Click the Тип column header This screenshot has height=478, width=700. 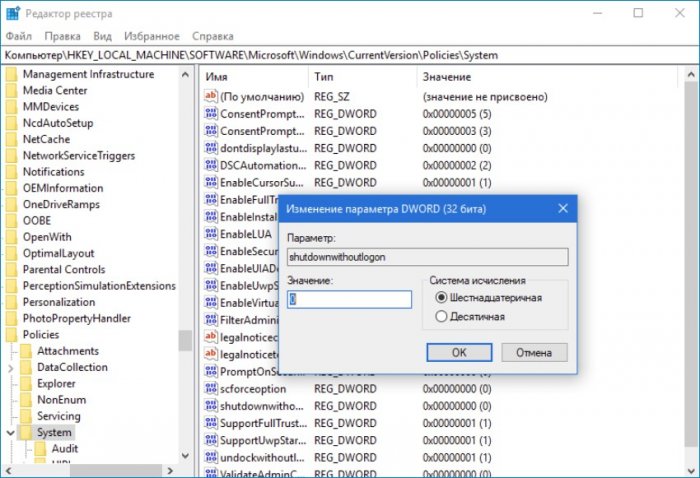coord(325,76)
